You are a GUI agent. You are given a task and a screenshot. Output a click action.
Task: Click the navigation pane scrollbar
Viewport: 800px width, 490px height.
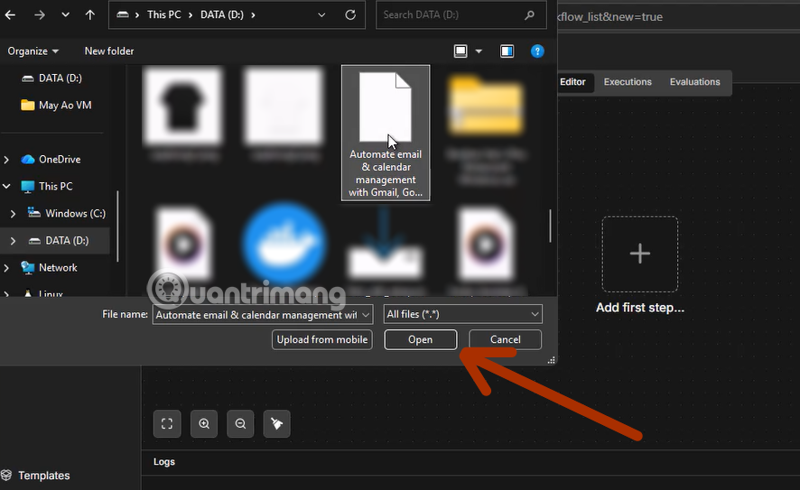[118, 226]
